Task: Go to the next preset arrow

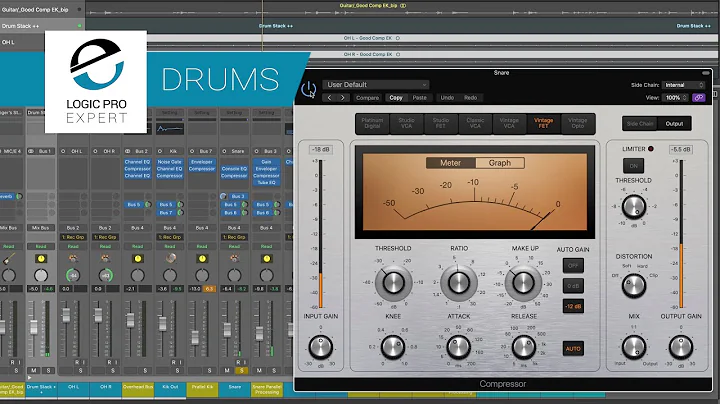Action: coord(343,97)
